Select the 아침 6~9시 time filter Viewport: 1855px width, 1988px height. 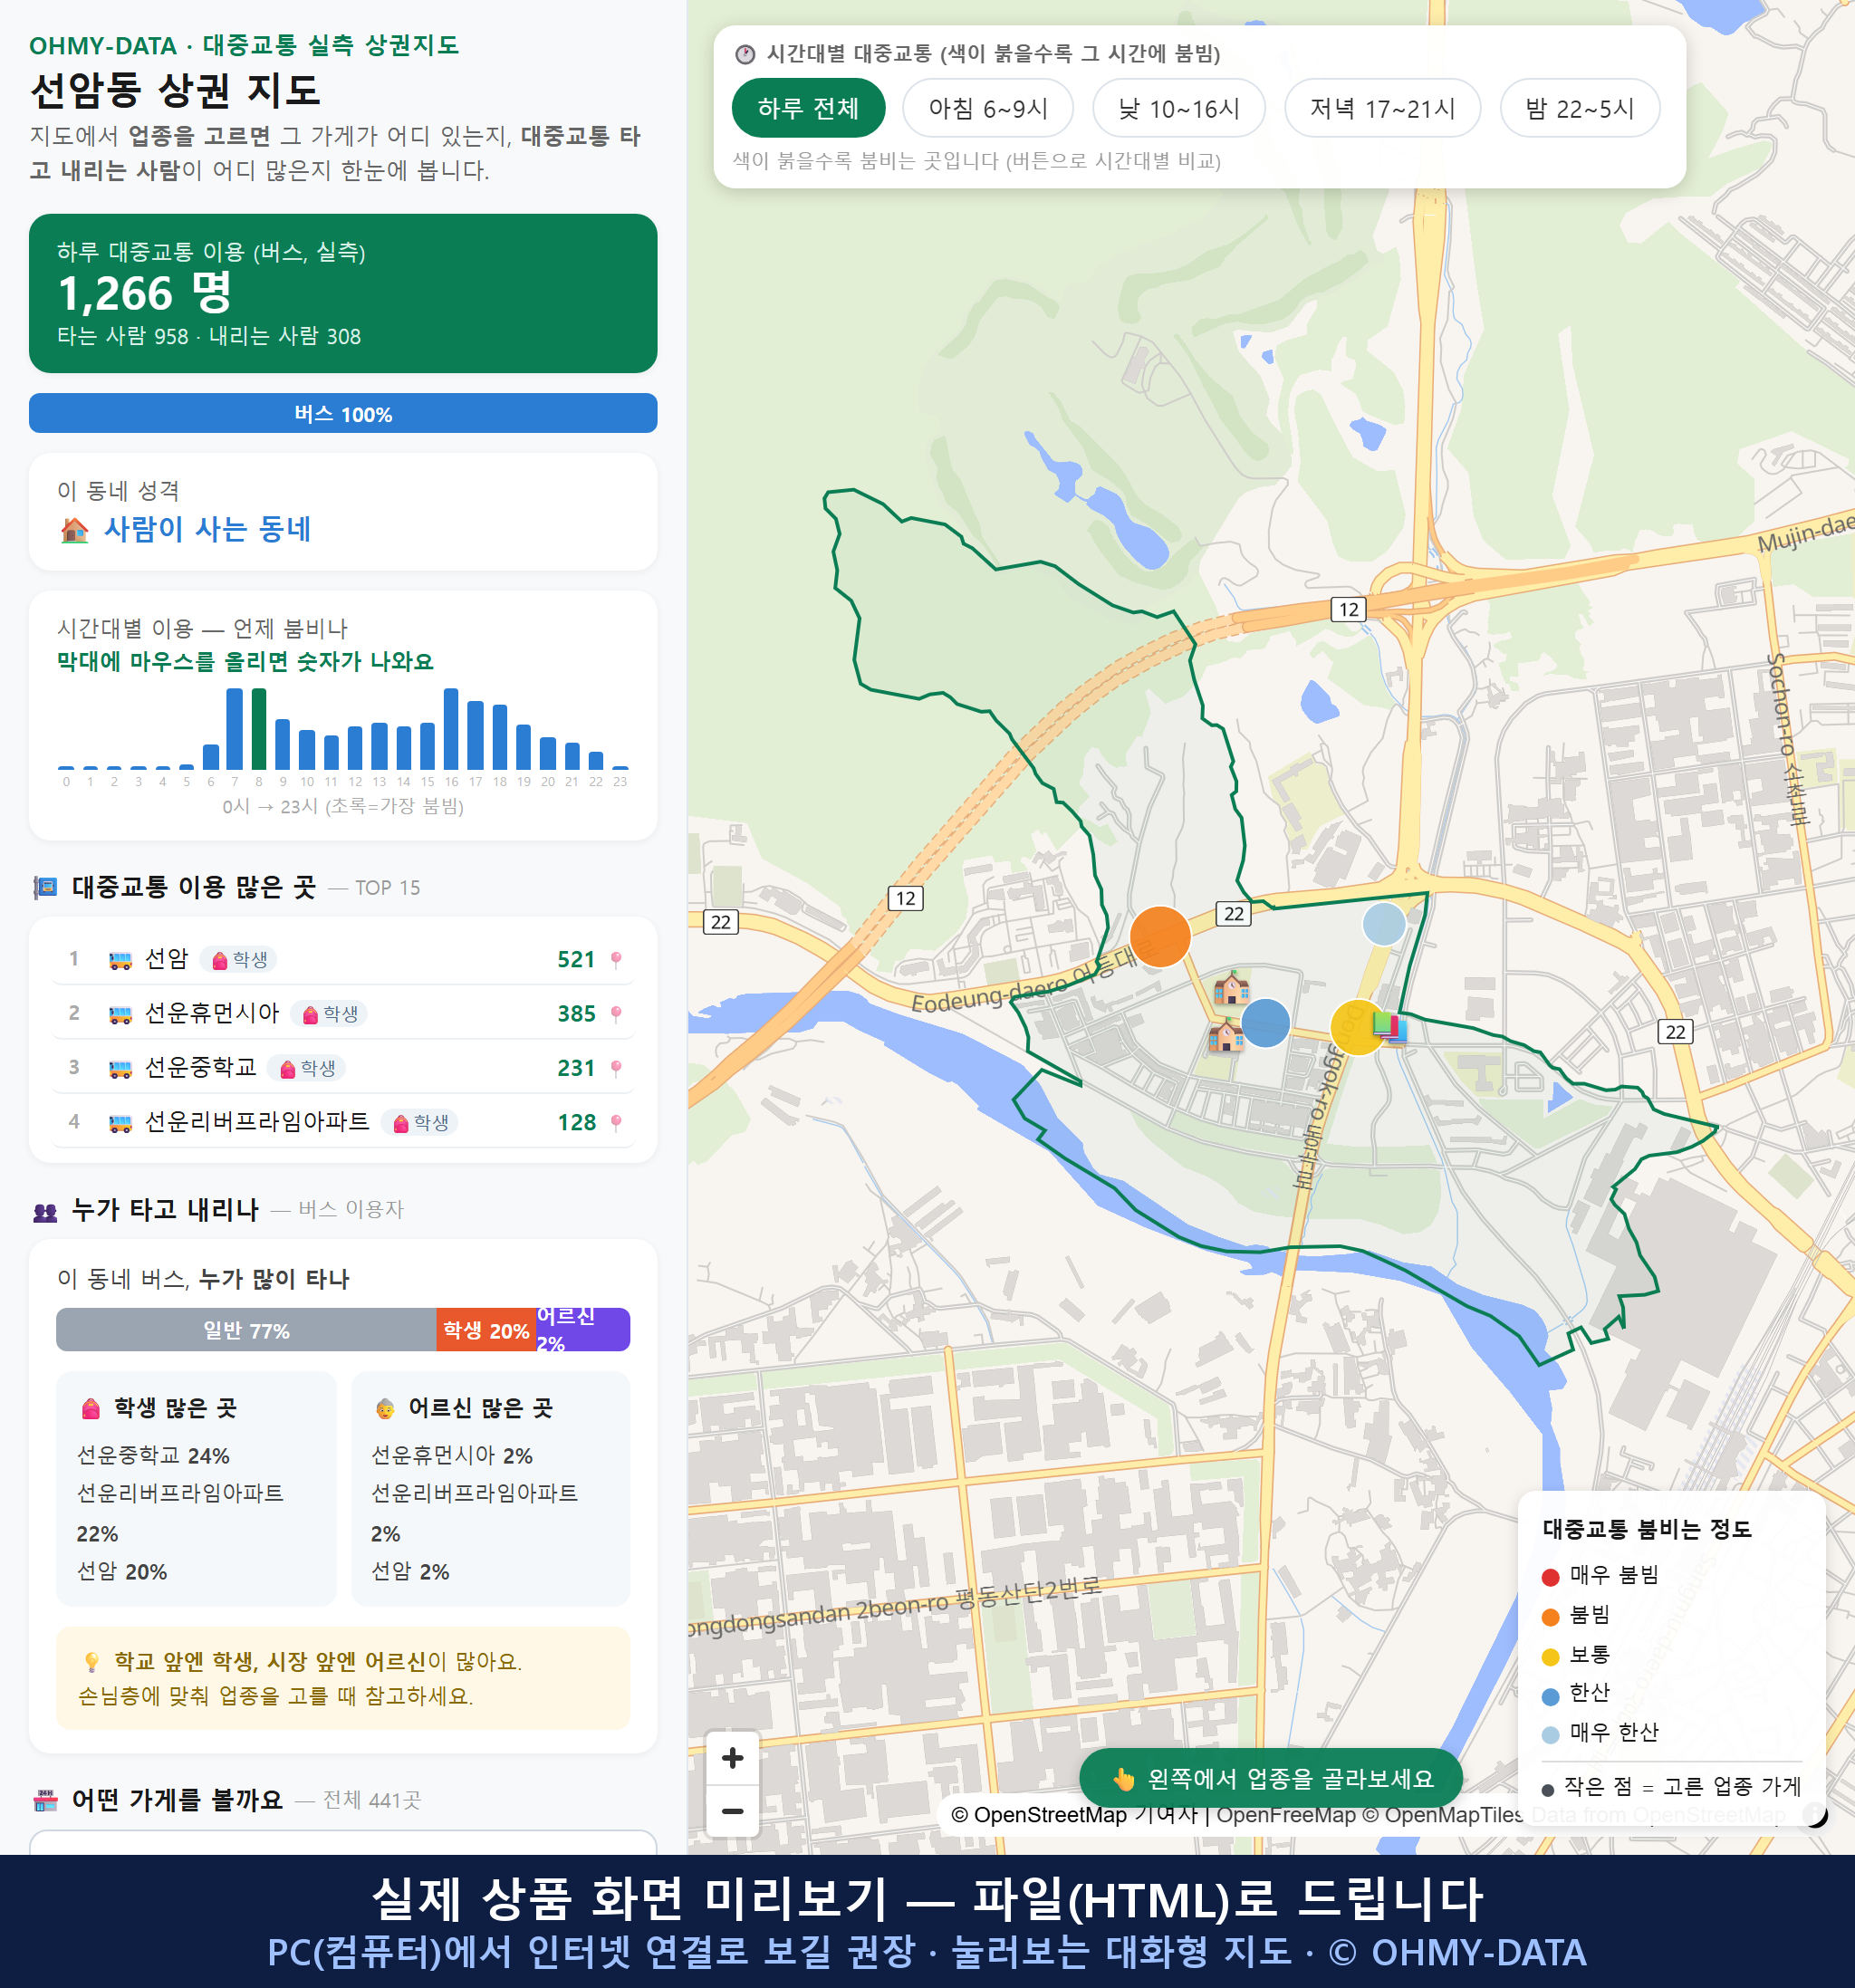[x=988, y=108]
